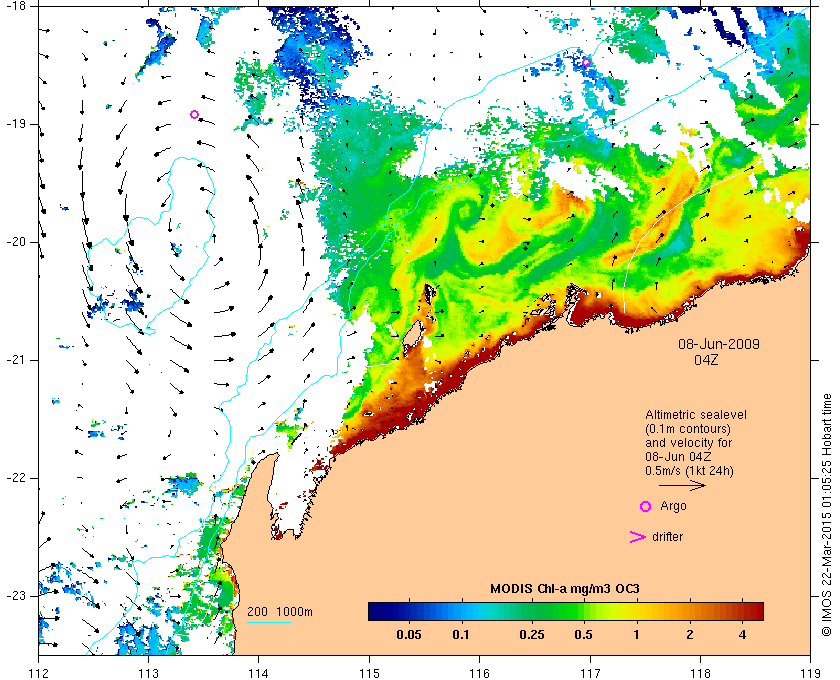Viewport: 840px width, 680px height.
Task: Click the Argo marker near 117, -18.5
Action: 586,62
